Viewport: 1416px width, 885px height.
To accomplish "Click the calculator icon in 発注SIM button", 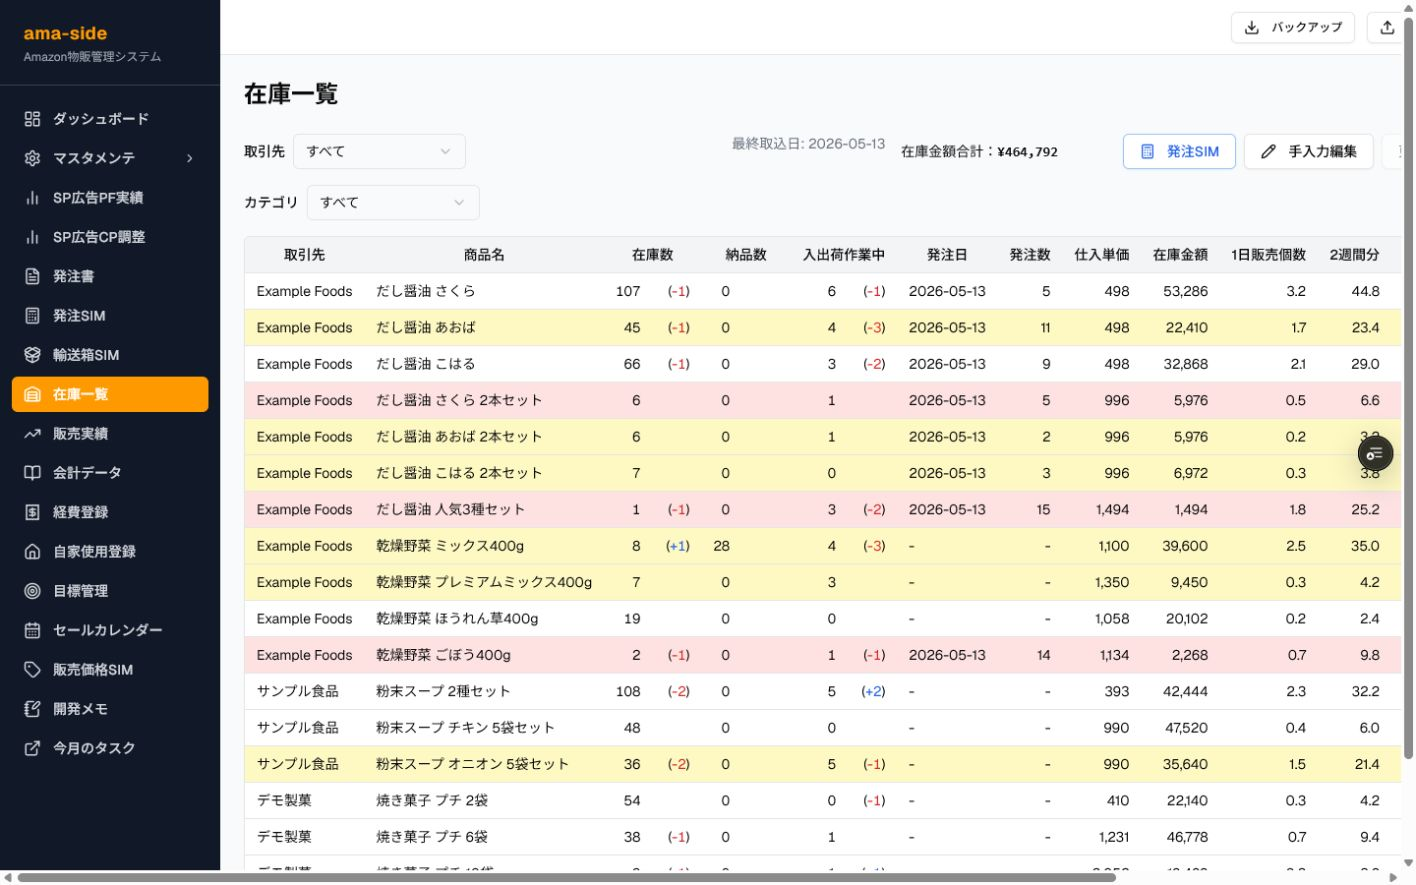I will tap(1147, 152).
